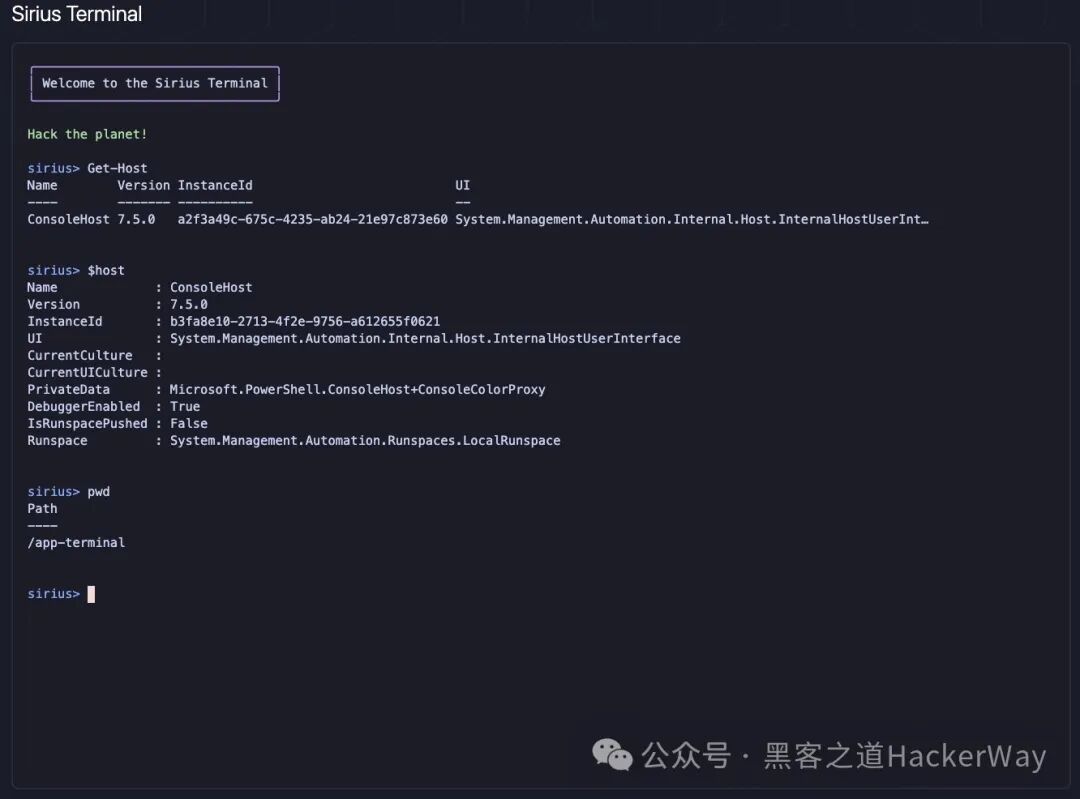Click the ConsoleHost+ConsoleColorProxy value
The image size is (1080, 799).
tap(357, 390)
